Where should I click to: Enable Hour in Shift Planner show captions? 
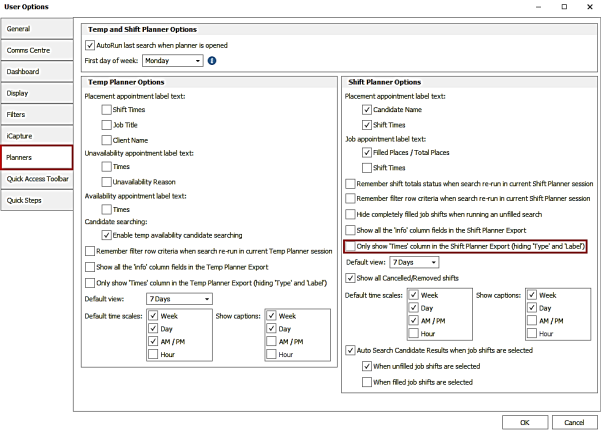click(532, 334)
